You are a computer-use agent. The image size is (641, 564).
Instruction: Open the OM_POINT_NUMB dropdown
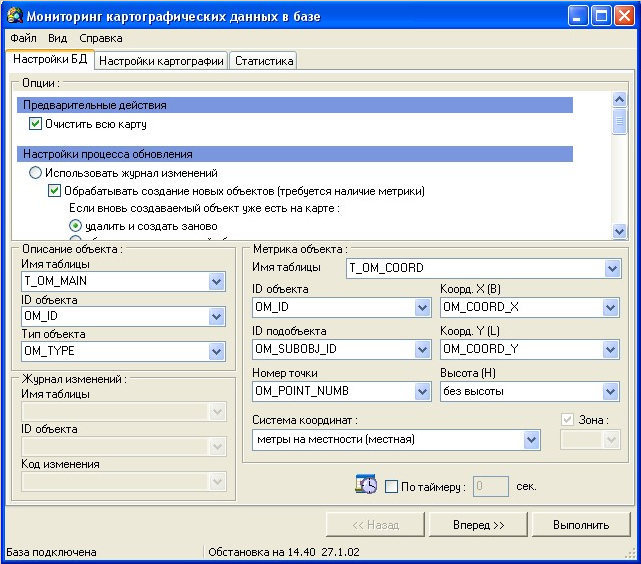tap(423, 392)
